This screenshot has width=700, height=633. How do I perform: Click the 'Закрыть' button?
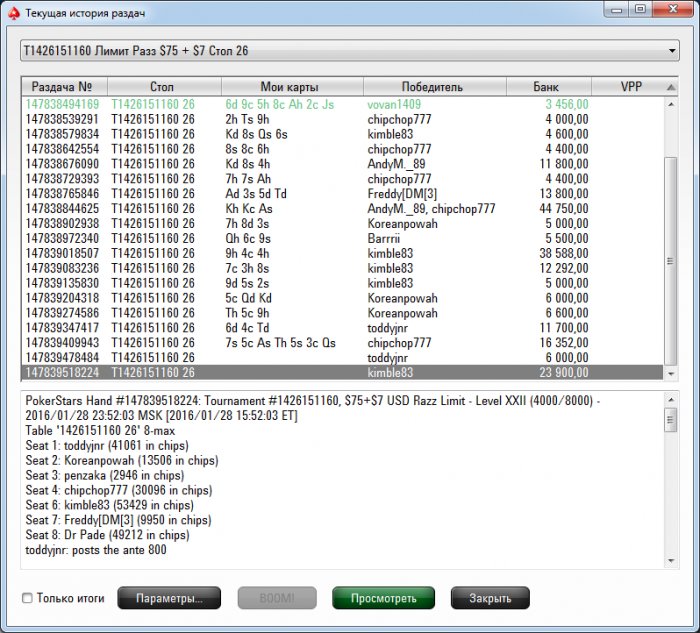(490, 598)
